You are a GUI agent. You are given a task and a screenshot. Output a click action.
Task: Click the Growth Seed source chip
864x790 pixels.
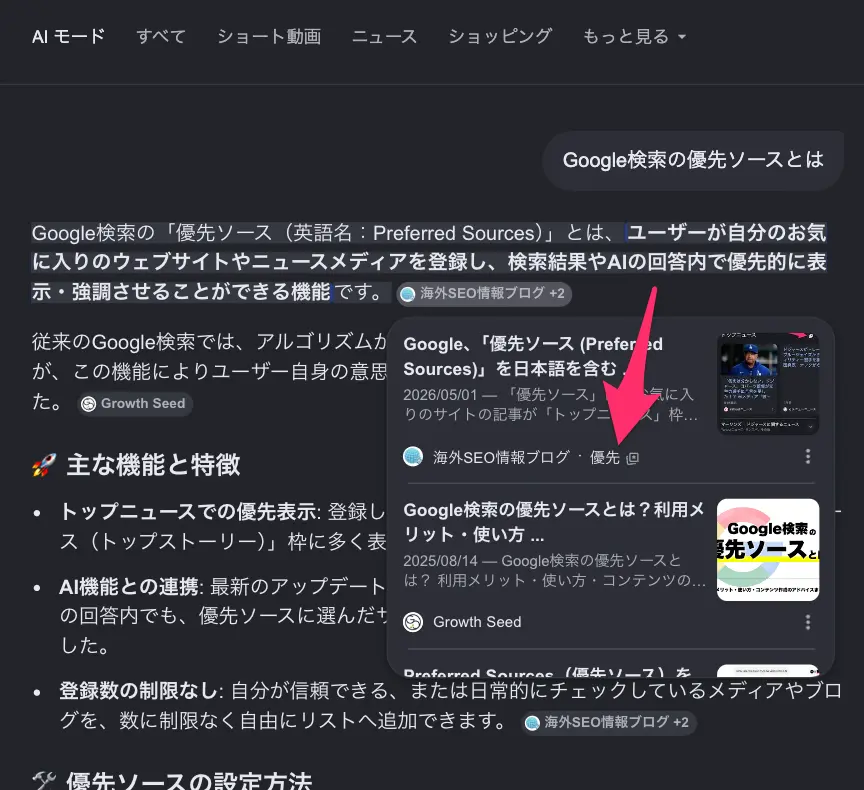tap(135, 404)
